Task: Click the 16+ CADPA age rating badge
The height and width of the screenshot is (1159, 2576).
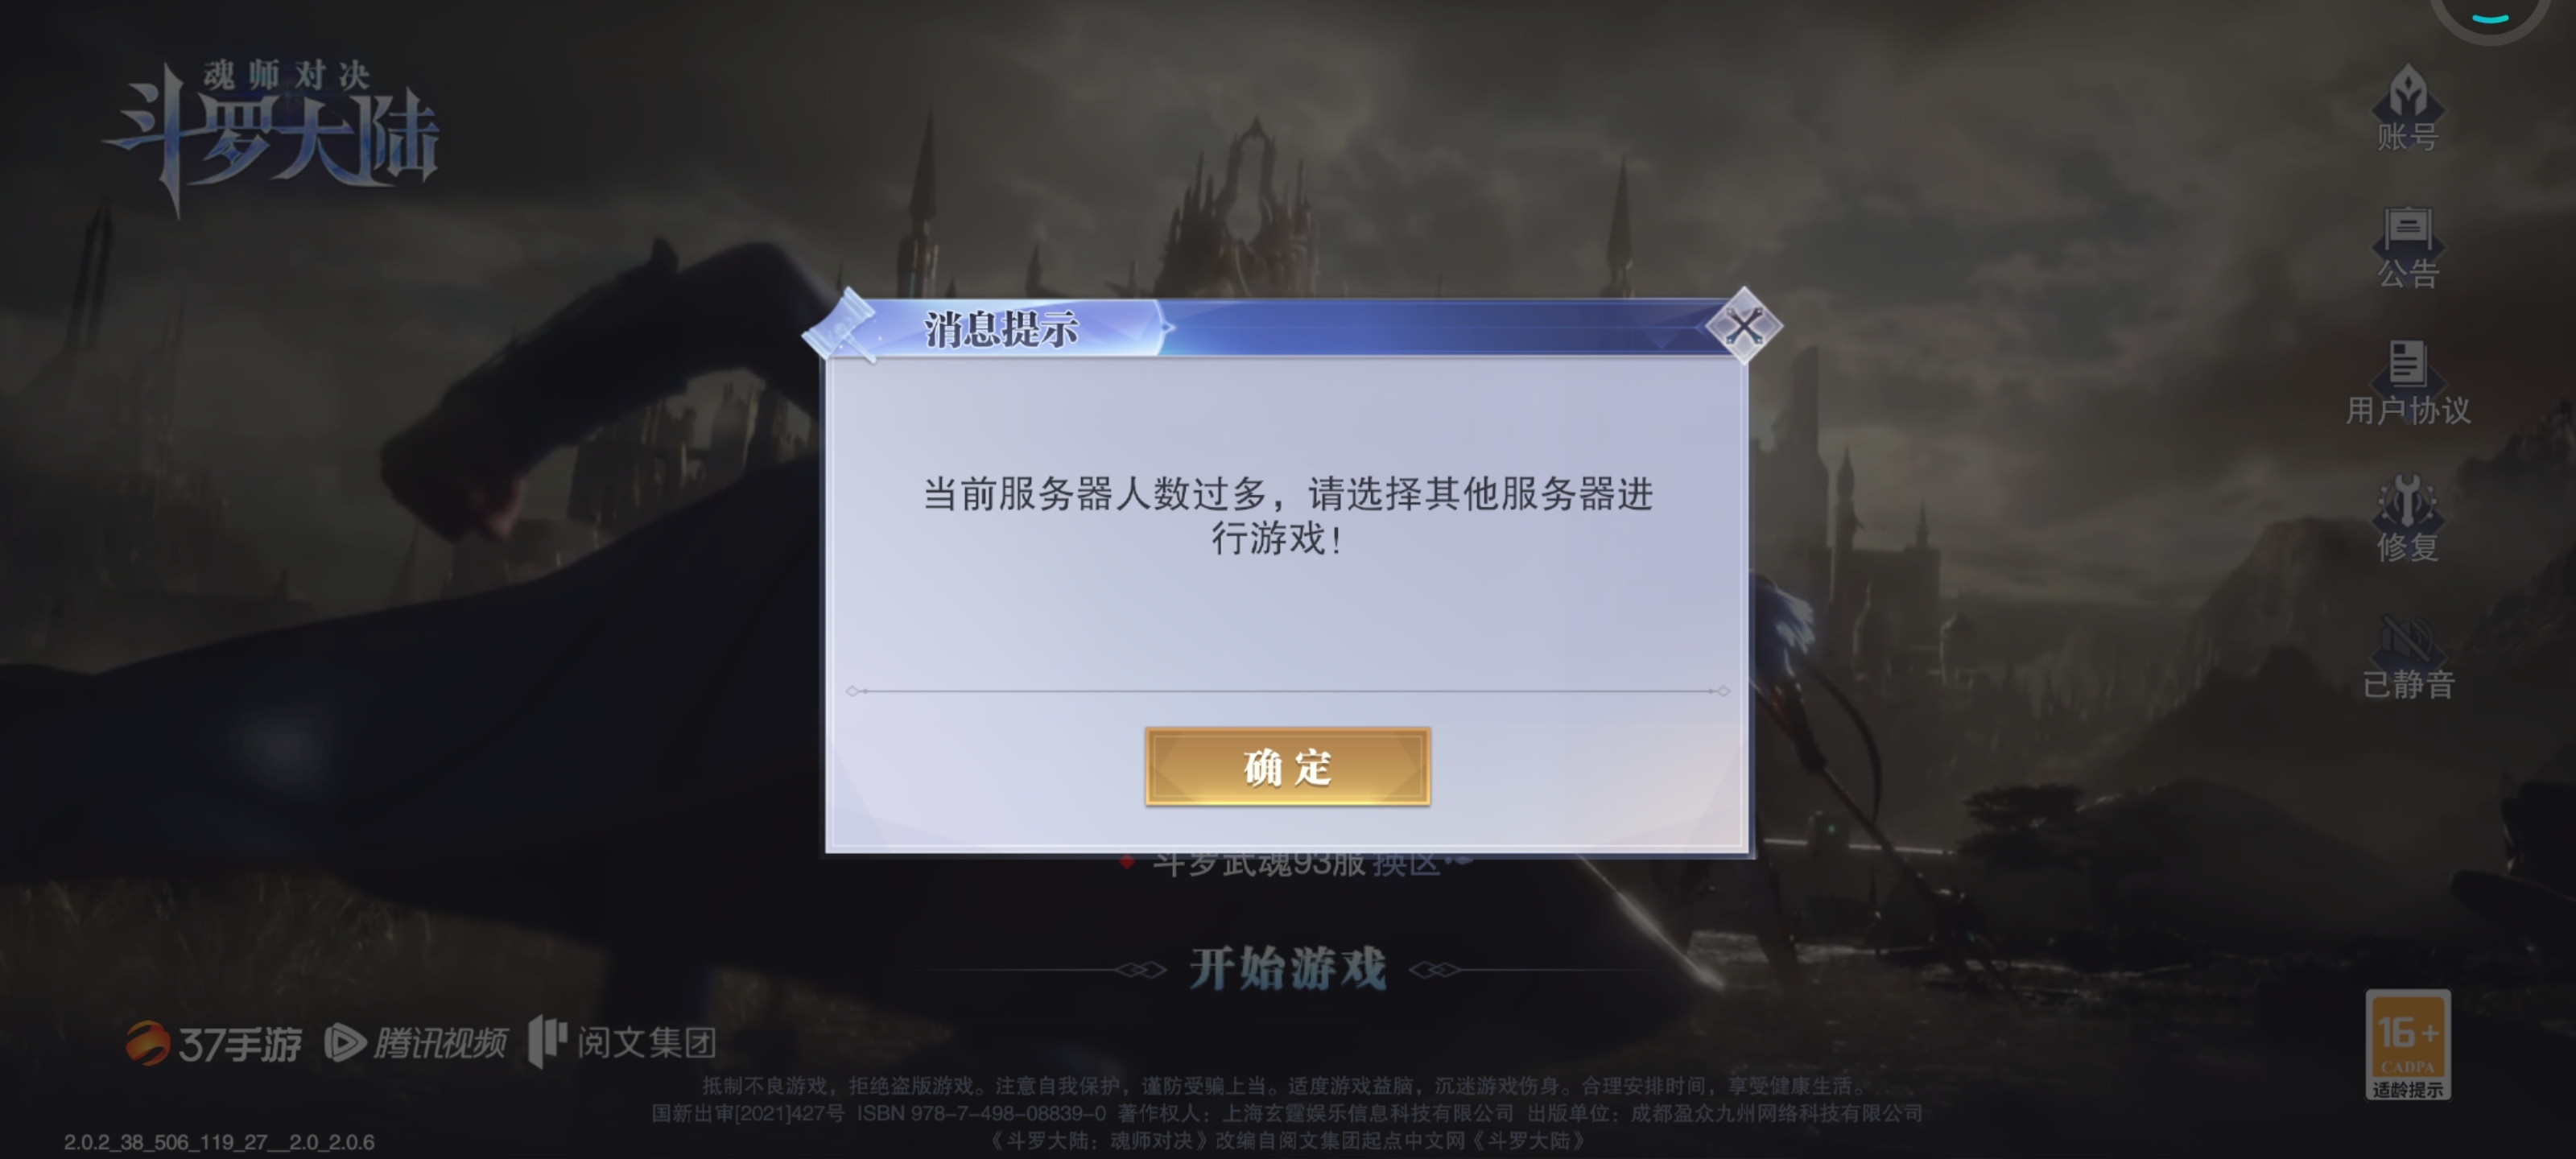Action: (2407, 1045)
